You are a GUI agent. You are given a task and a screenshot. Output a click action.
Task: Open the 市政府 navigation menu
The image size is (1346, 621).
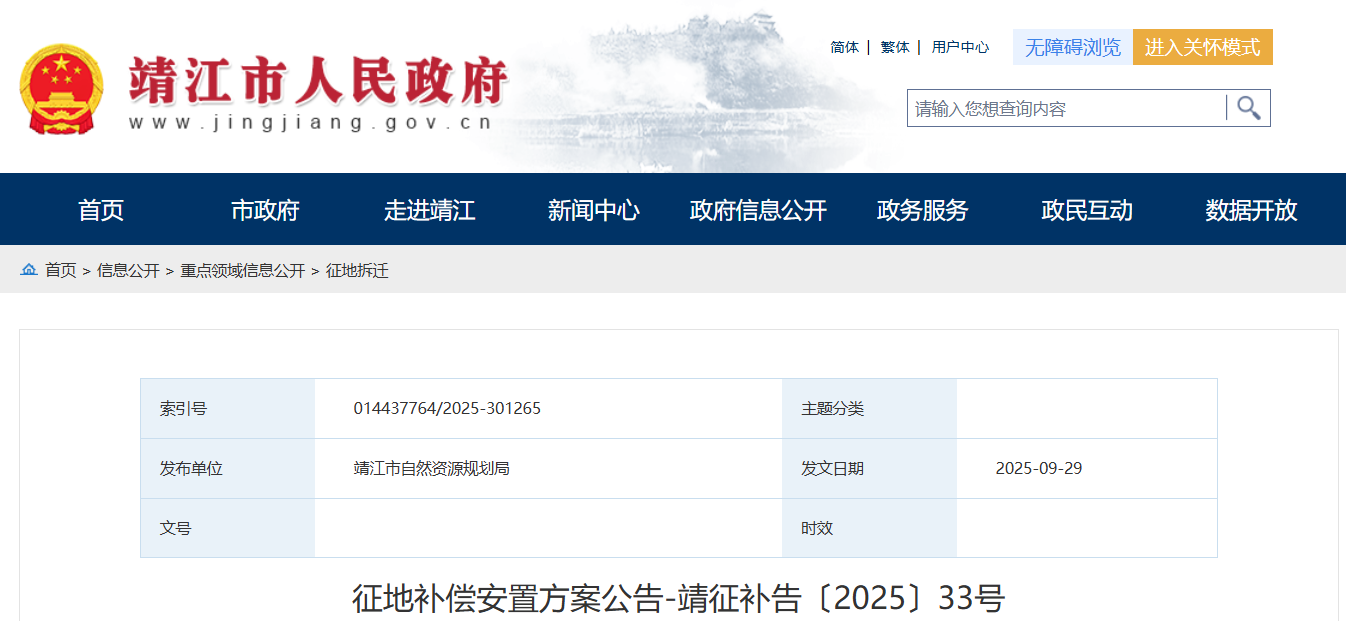pos(265,210)
